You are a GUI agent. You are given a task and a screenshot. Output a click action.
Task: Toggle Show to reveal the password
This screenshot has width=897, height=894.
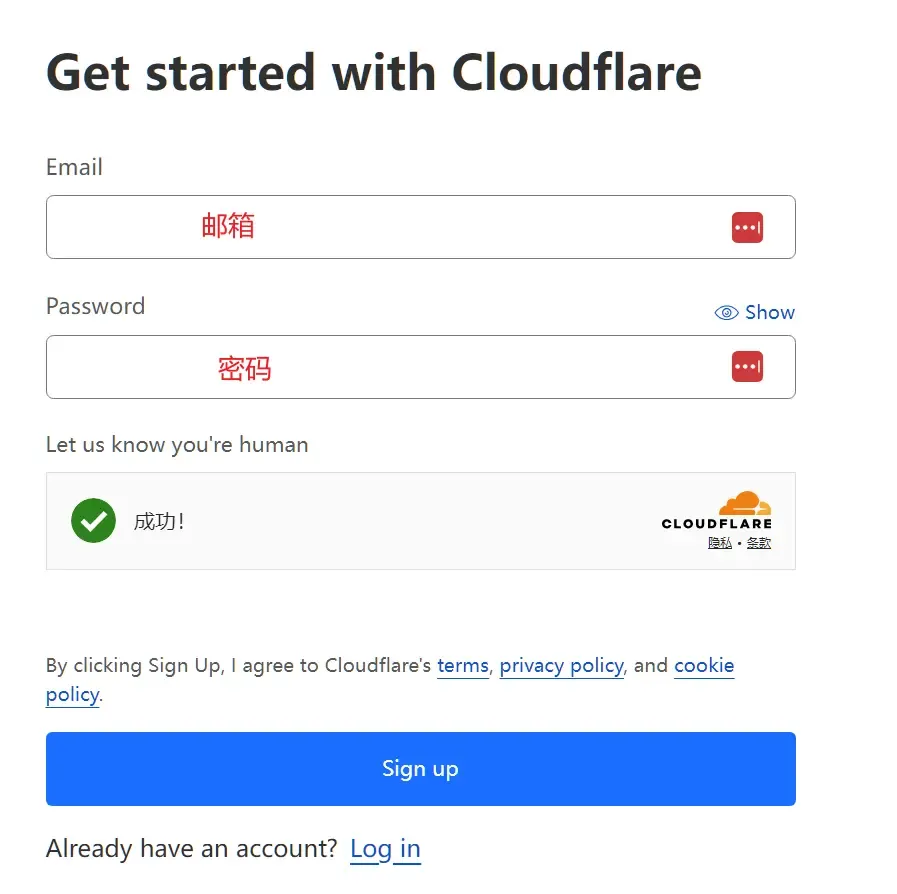[x=771, y=312]
